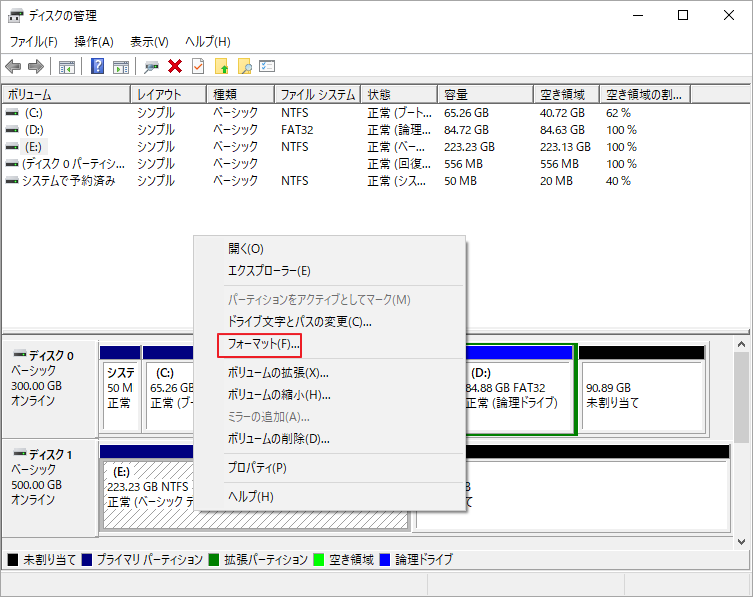The height and width of the screenshot is (597, 753).
Task: Sort by 空き領域 column header
Action: click(567, 95)
